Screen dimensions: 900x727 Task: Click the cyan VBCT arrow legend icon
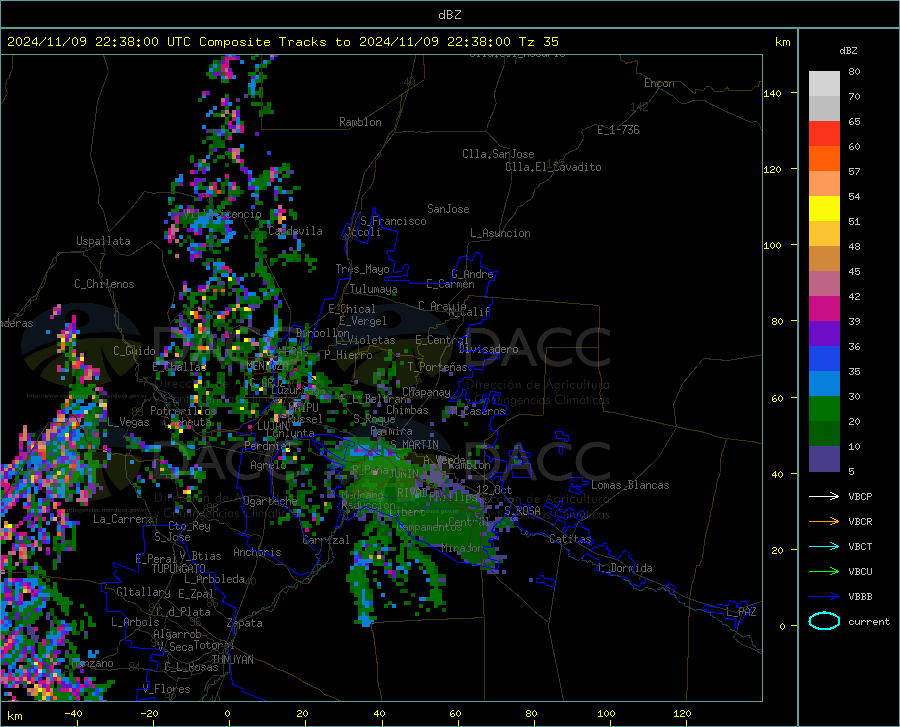pyautogui.click(x=824, y=546)
